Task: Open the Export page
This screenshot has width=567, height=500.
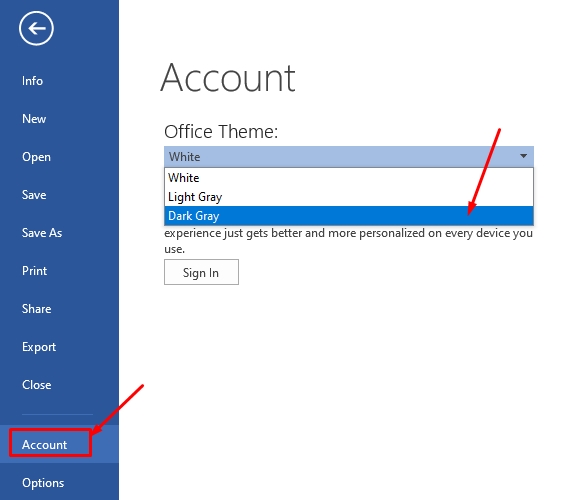Action: [39, 347]
